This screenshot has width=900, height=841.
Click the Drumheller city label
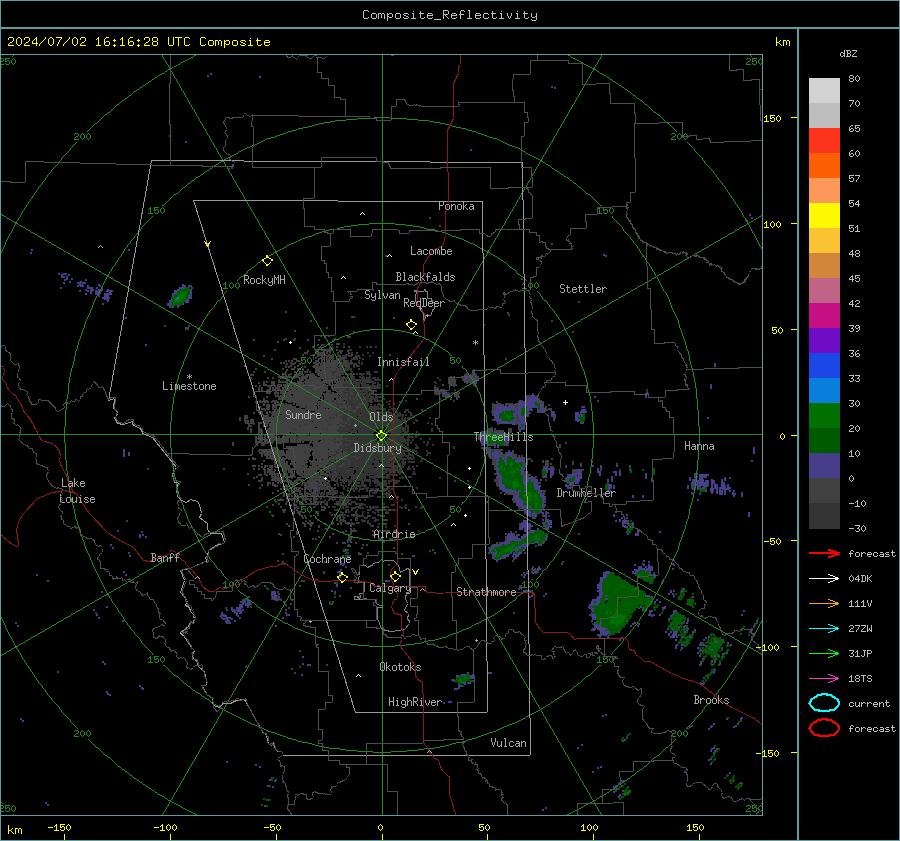tap(586, 493)
